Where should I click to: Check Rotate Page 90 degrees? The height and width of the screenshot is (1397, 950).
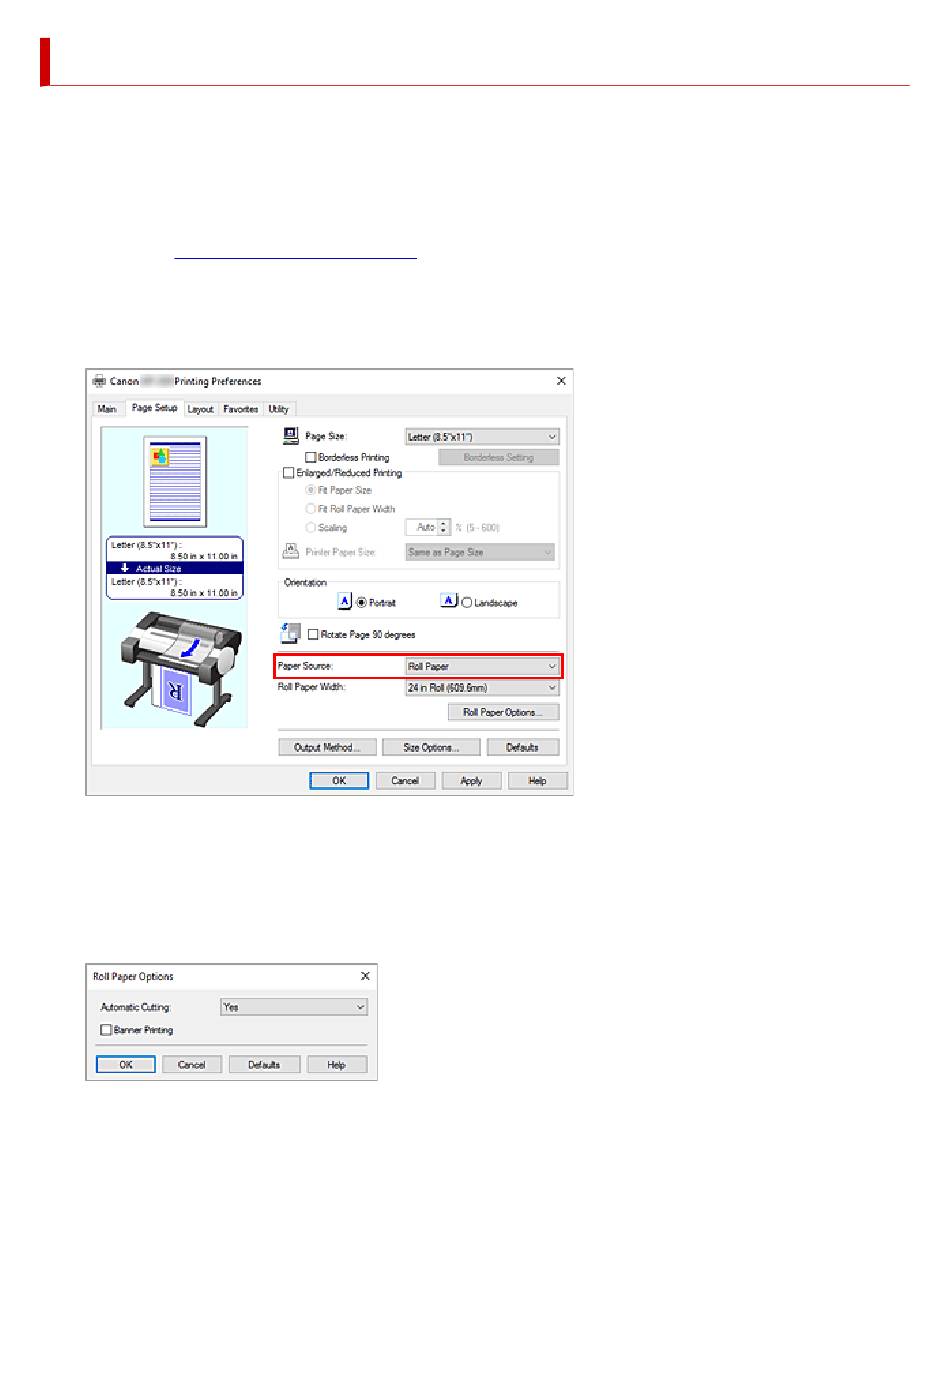pyautogui.click(x=314, y=634)
